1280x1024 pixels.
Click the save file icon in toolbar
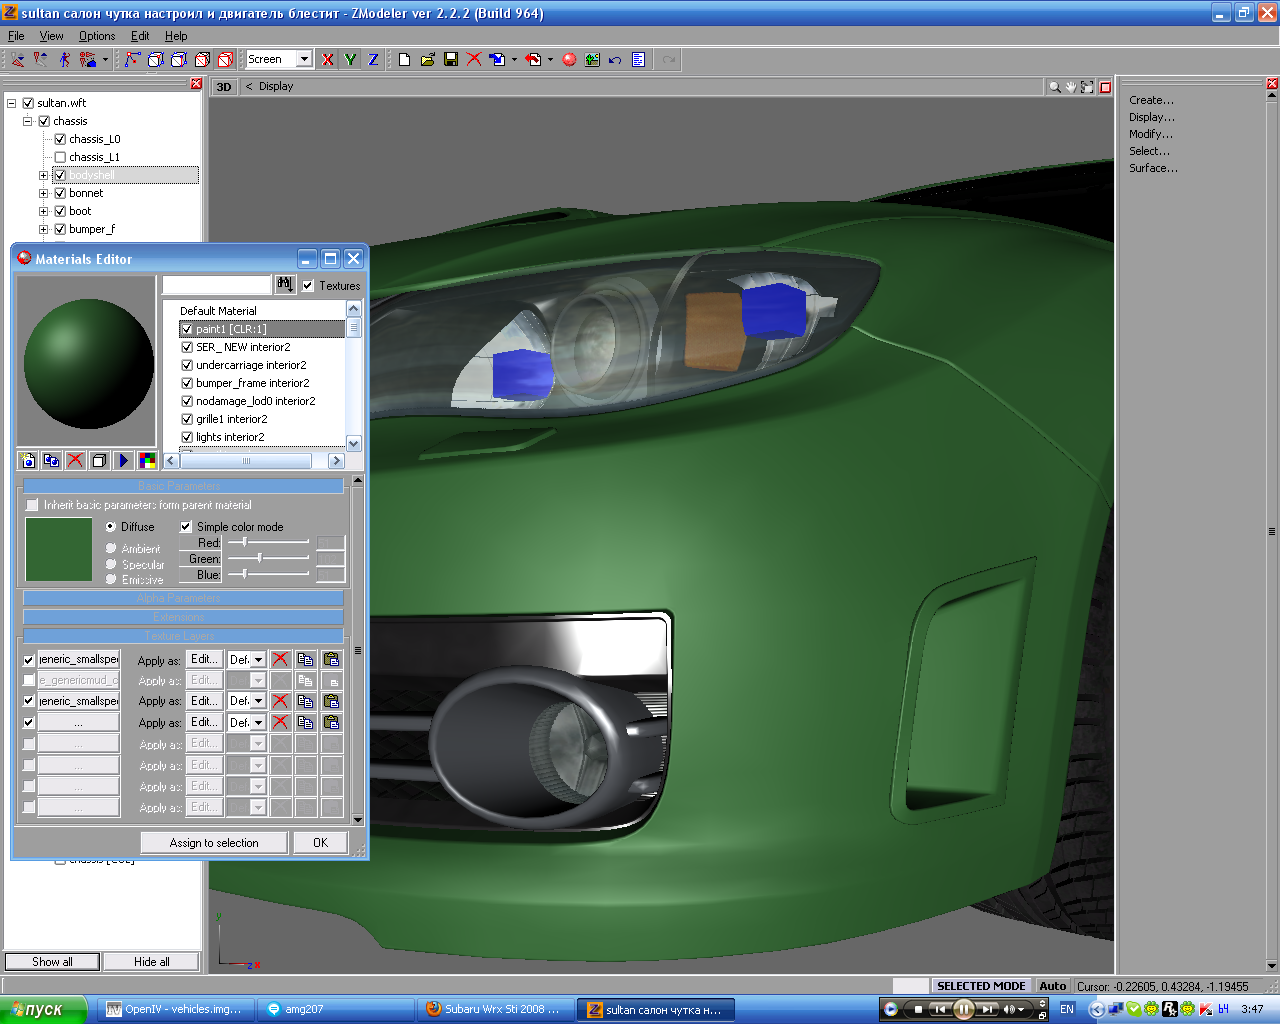click(451, 60)
